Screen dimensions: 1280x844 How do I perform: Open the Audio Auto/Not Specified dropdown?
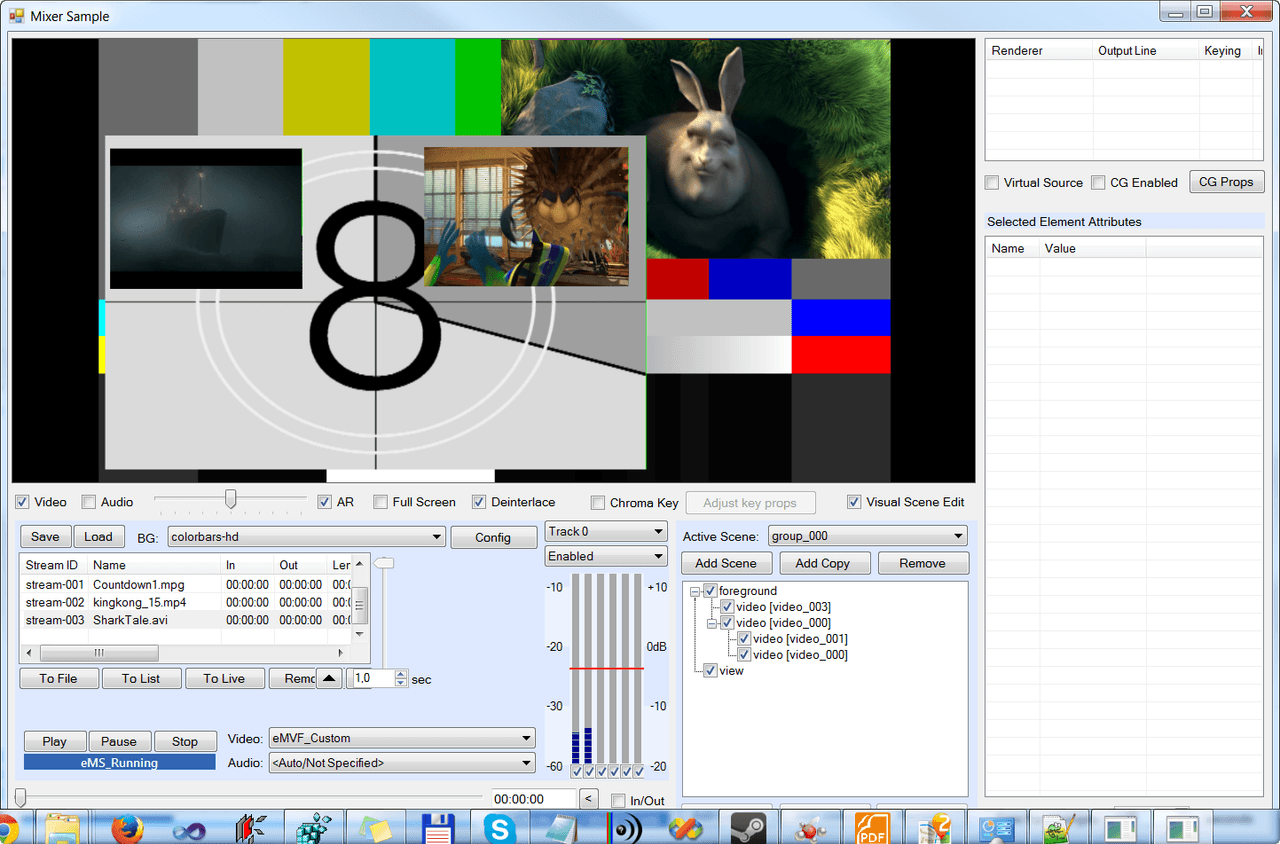tap(402, 763)
